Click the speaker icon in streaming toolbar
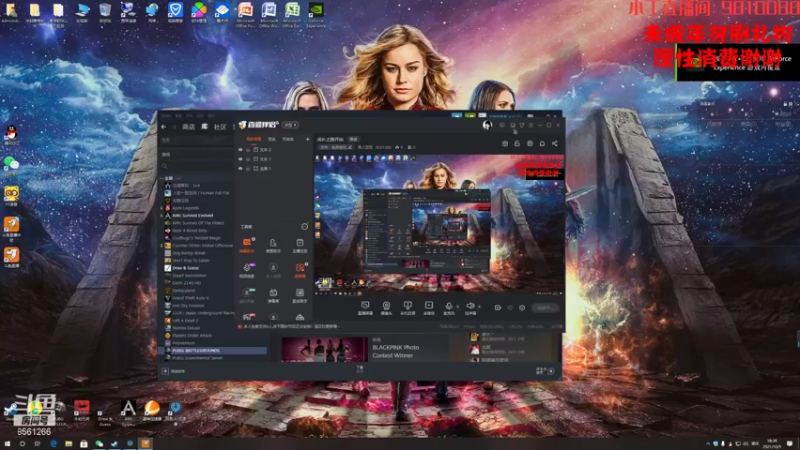The height and width of the screenshot is (450, 800). point(470,307)
